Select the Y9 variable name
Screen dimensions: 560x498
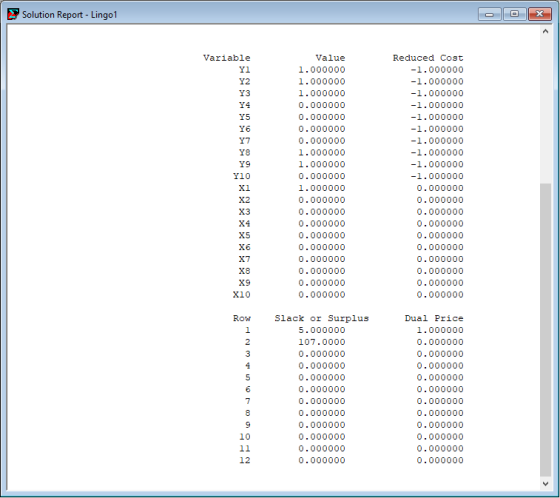(245, 164)
